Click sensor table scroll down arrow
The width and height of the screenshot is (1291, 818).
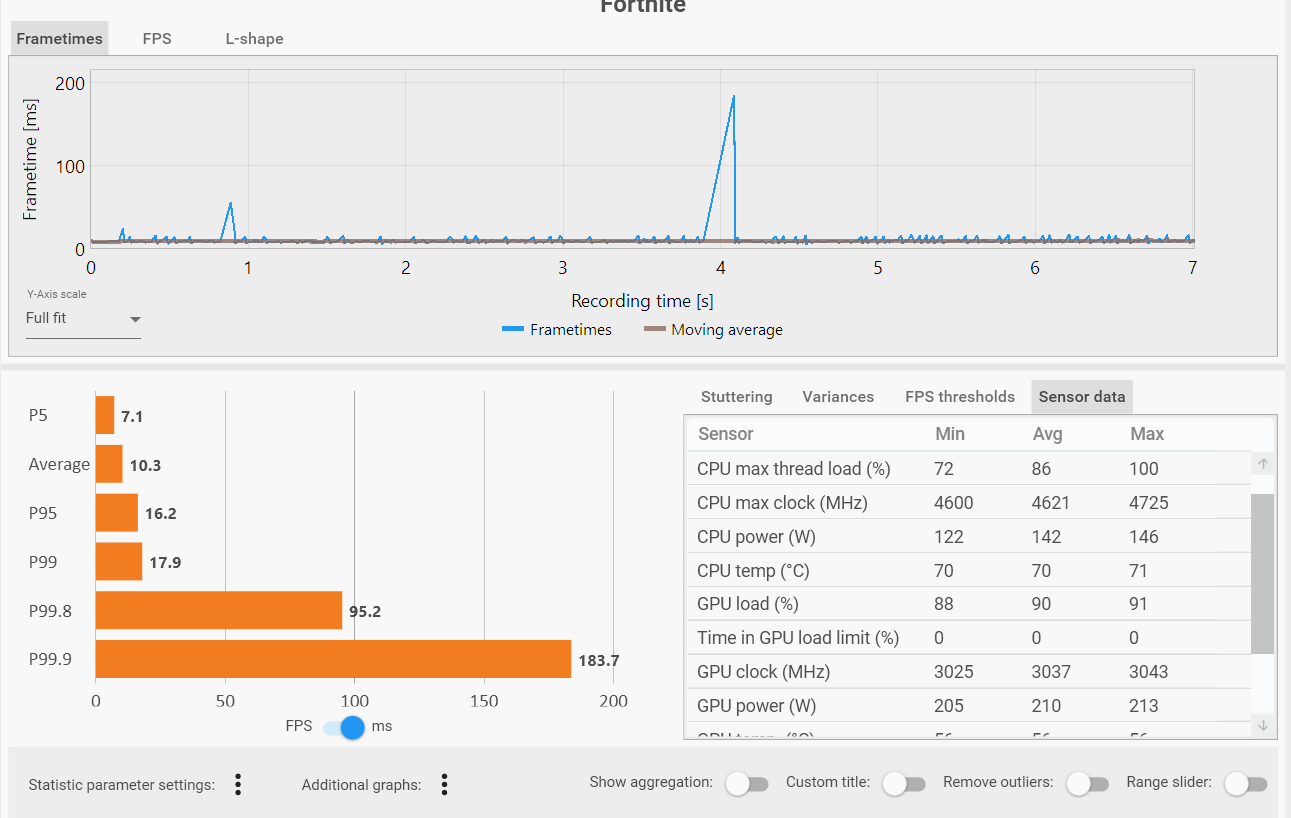1263,725
